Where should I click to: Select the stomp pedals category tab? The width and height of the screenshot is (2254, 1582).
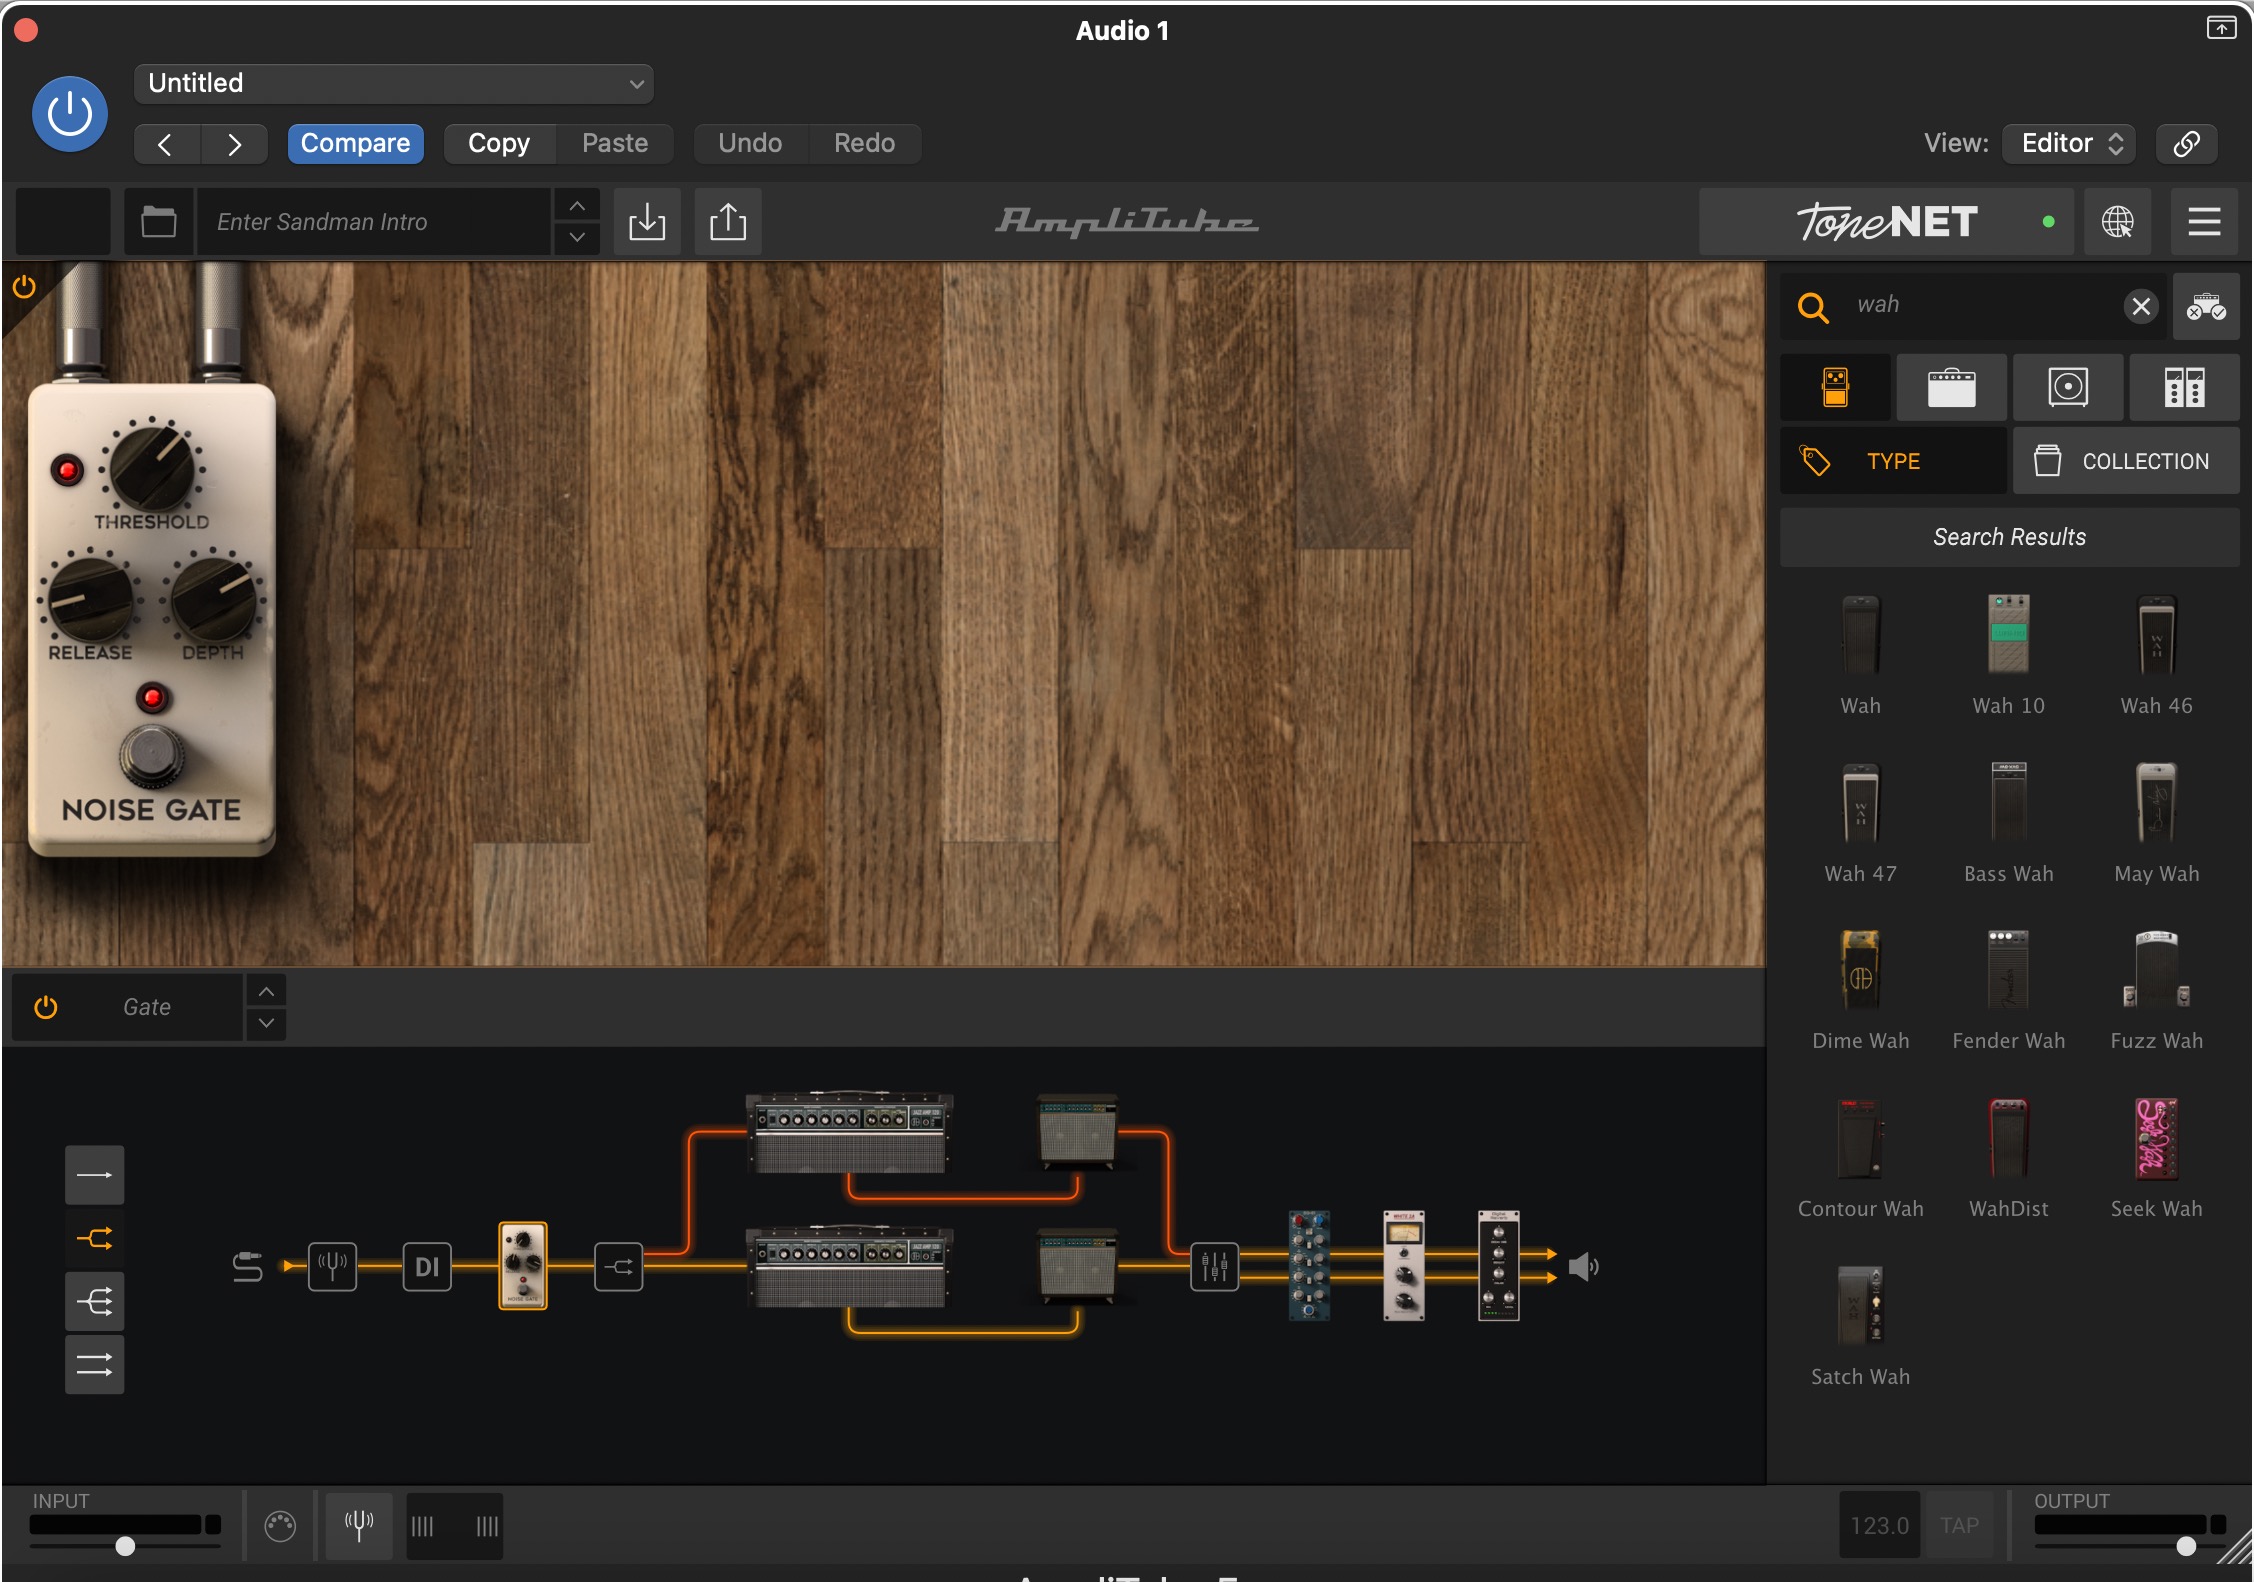(1835, 387)
